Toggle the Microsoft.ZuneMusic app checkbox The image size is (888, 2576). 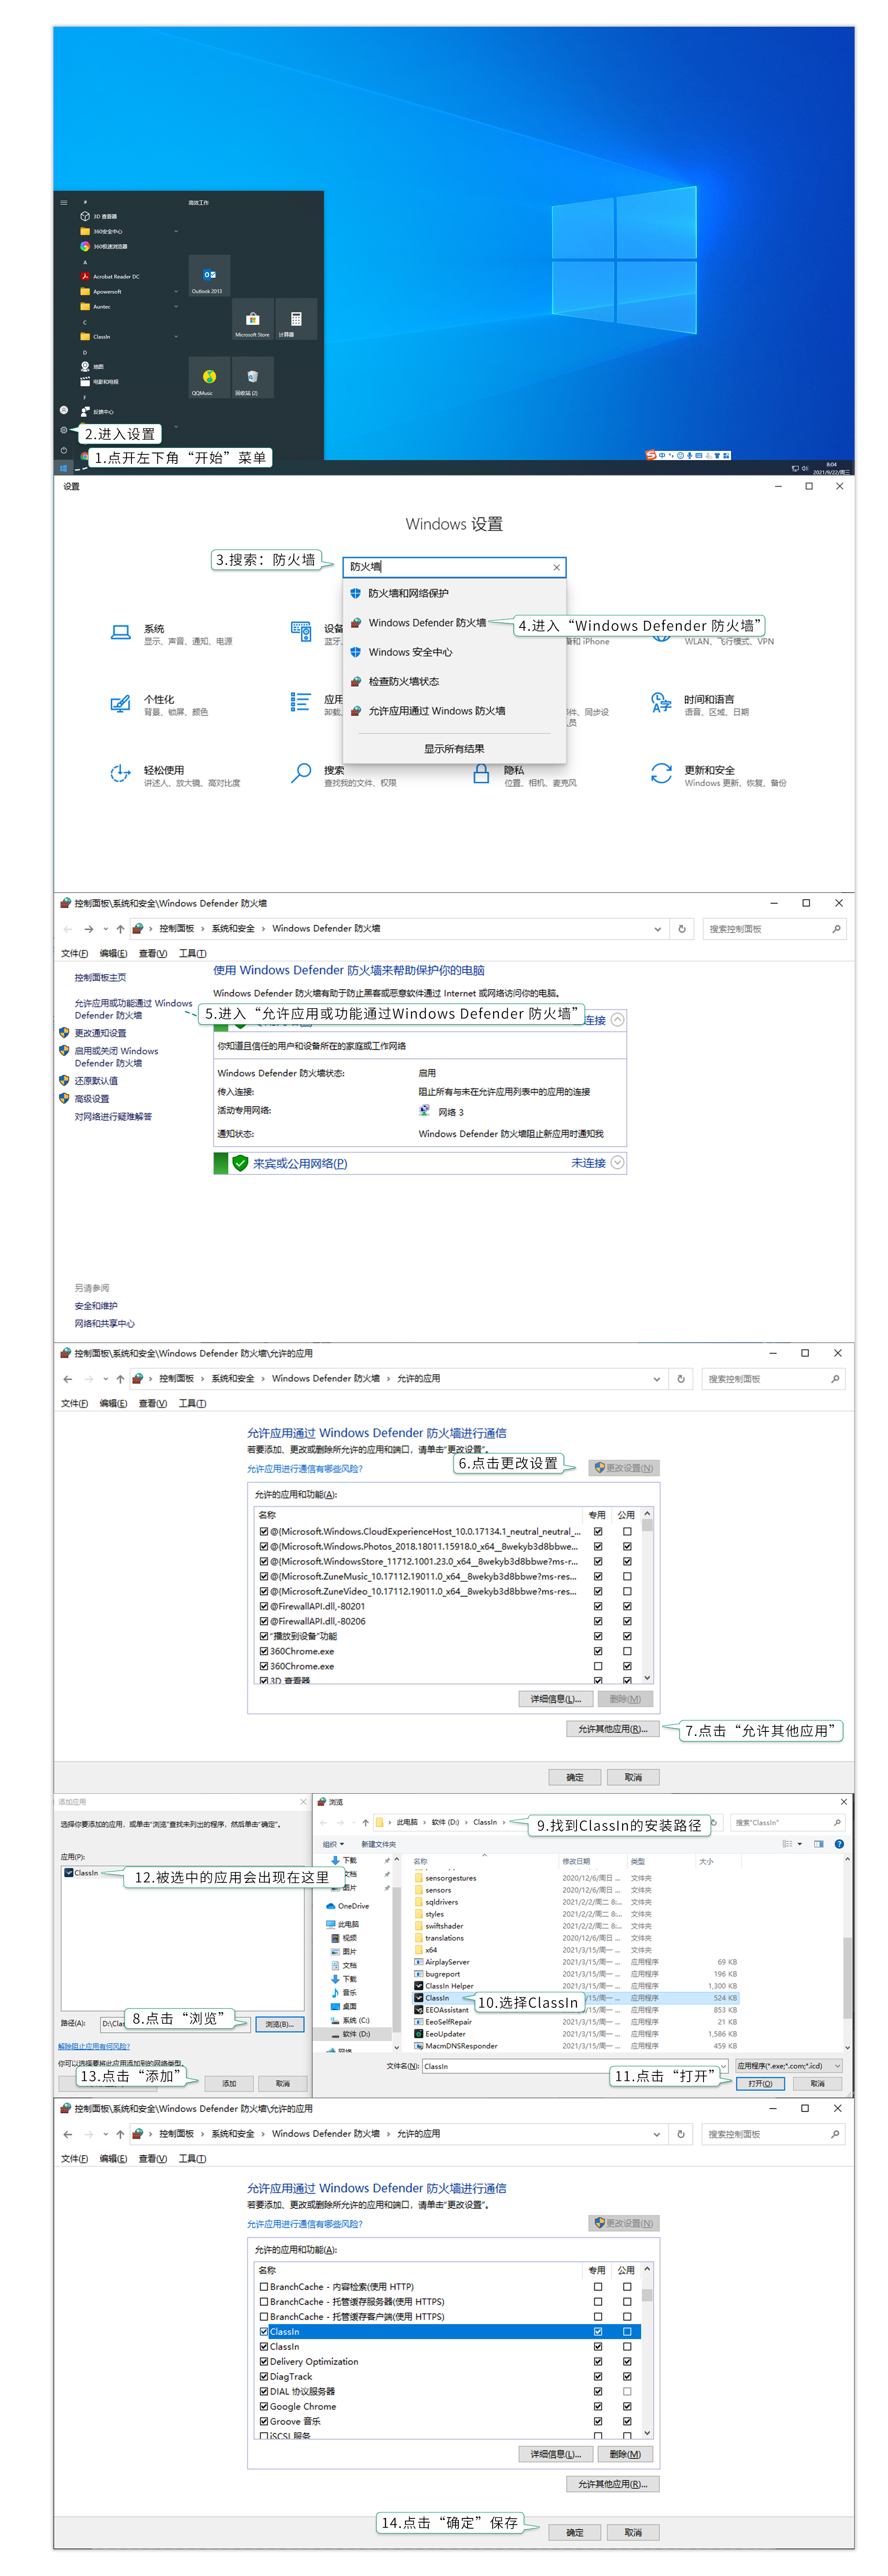click(x=264, y=1576)
